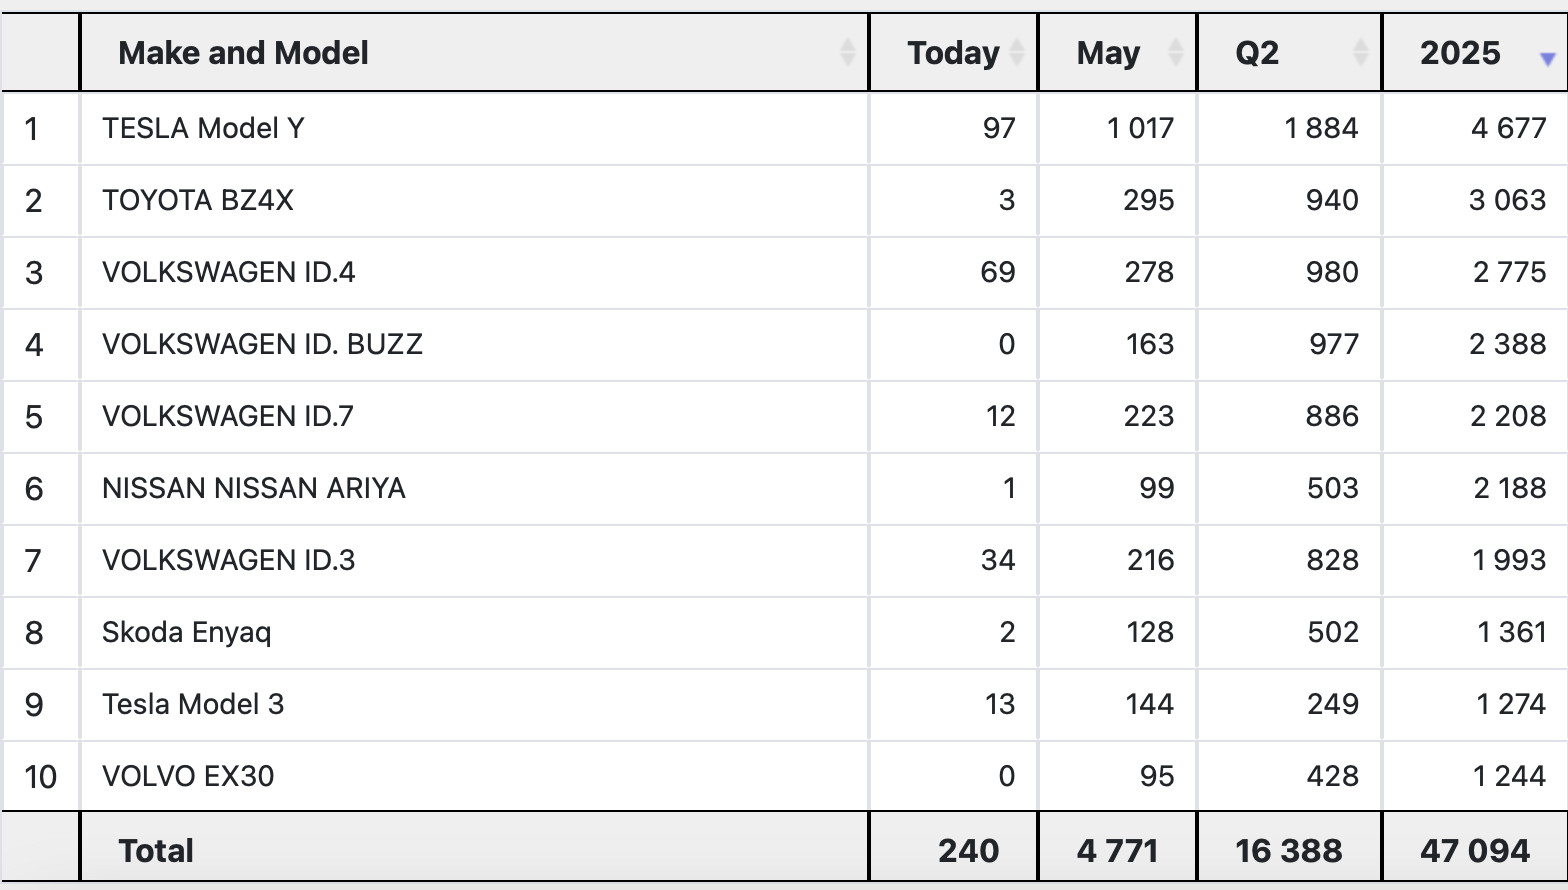
Task: Click the sort arrows beside Q2
Action: [x=1360, y=52]
